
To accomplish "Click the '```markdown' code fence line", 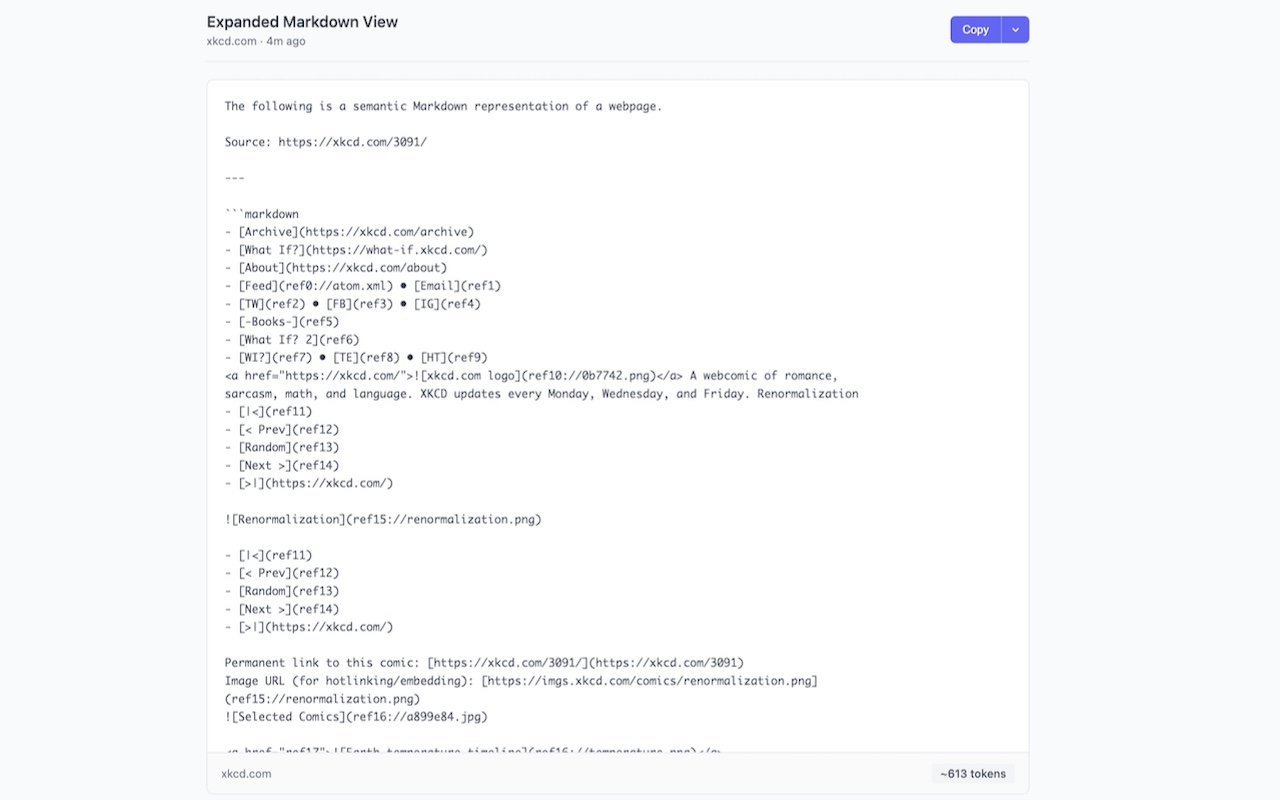I will tap(262, 214).
